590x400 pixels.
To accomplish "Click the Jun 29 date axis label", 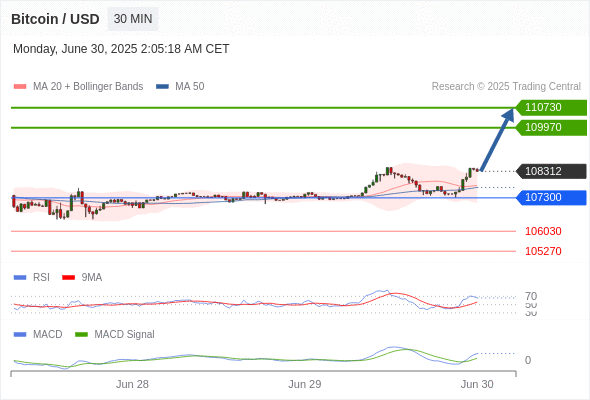I will [x=305, y=384].
